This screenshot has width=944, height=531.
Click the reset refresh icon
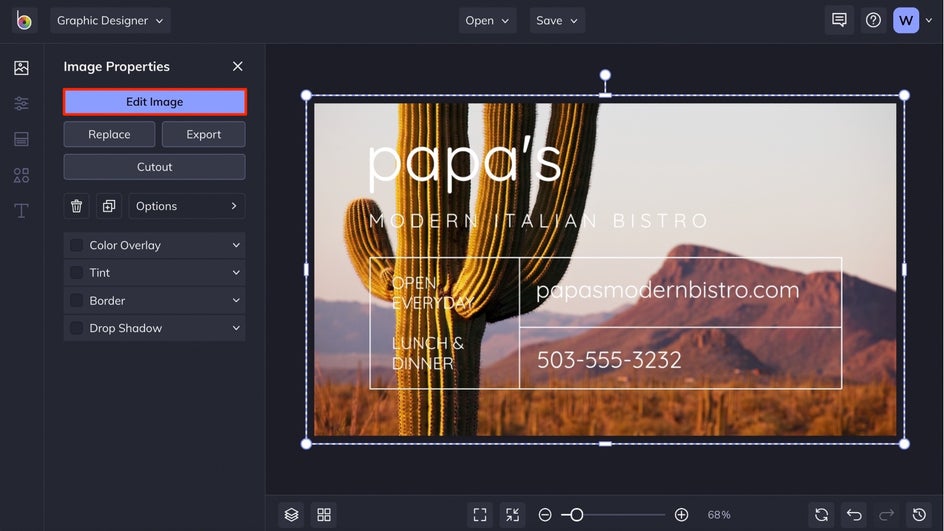821,515
